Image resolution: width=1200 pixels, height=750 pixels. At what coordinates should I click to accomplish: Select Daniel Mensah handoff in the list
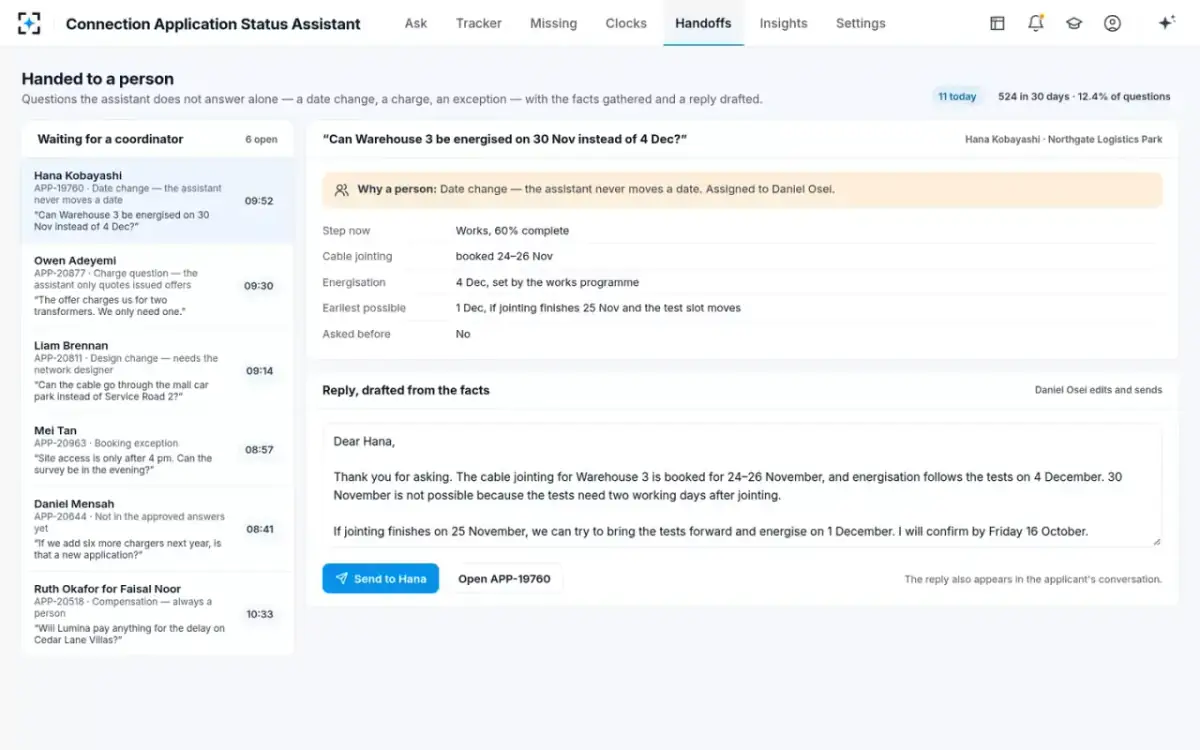point(158,529)
